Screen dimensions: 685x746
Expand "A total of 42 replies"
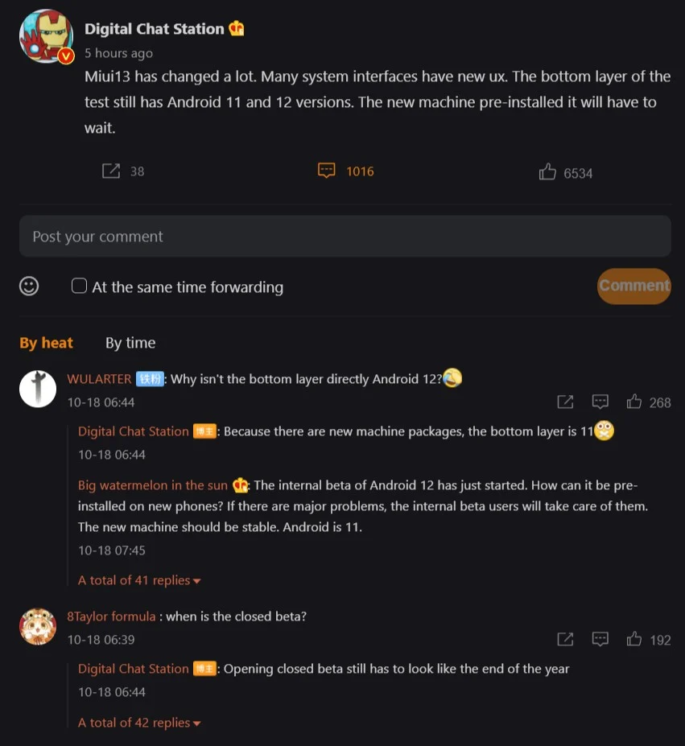(x=139, y=723)
